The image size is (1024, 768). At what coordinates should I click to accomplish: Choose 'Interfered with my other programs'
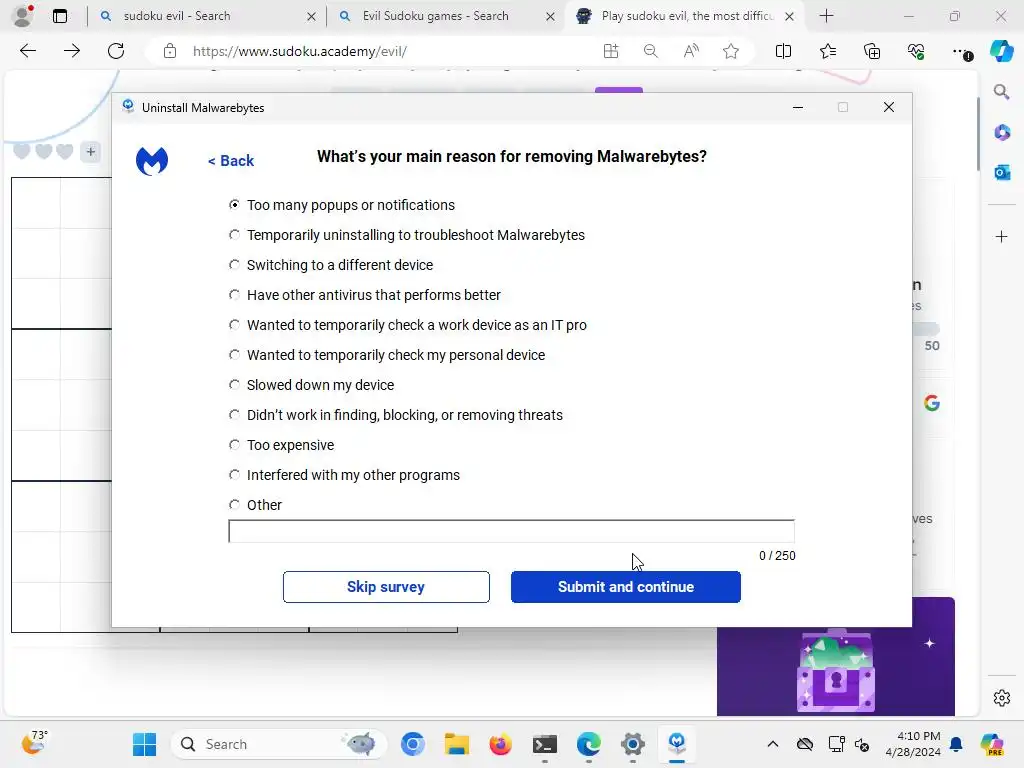[x=344, y=475]
